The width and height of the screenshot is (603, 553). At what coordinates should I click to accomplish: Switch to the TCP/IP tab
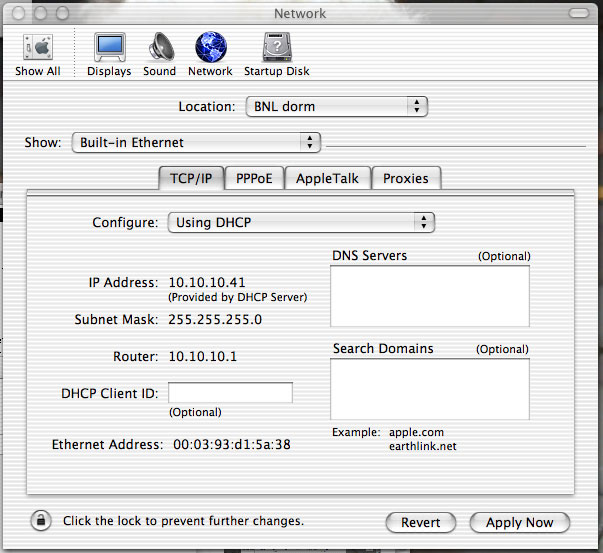tap(190, 178)
